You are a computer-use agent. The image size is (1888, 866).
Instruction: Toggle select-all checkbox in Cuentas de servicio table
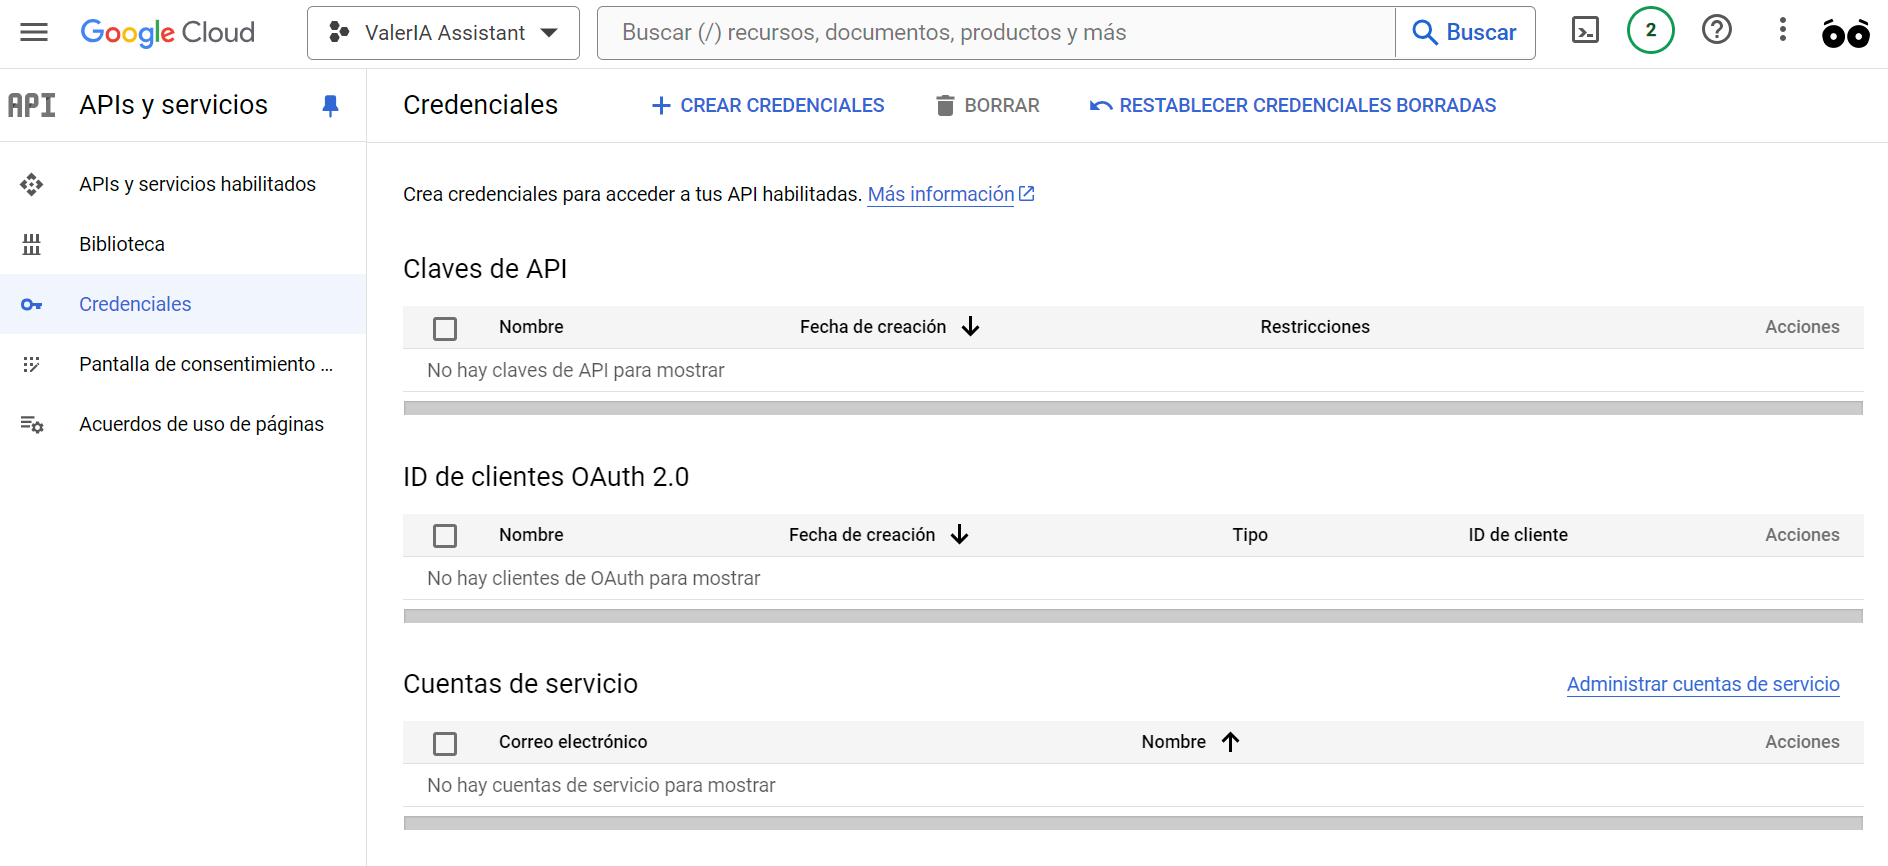pyautogui.click(x=445, y=743)
